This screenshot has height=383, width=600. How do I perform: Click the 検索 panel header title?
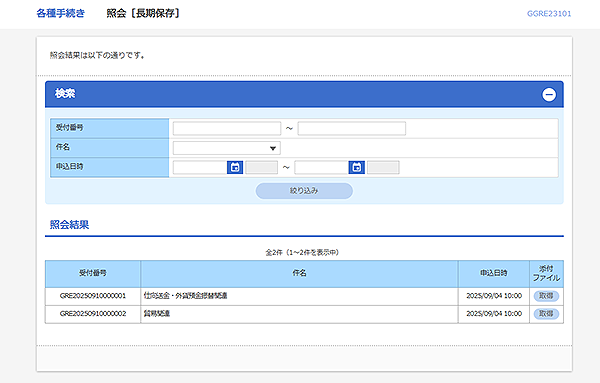(x=65, y=93)
